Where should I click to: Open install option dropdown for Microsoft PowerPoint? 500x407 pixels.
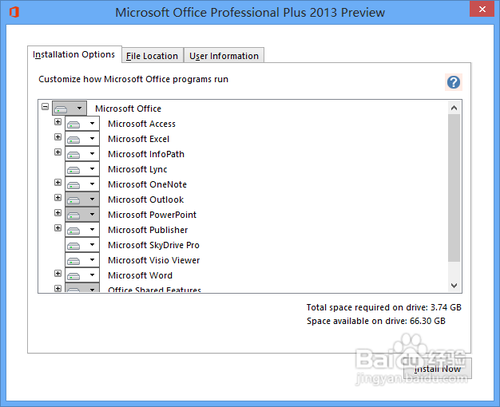(x=82, y=215)
